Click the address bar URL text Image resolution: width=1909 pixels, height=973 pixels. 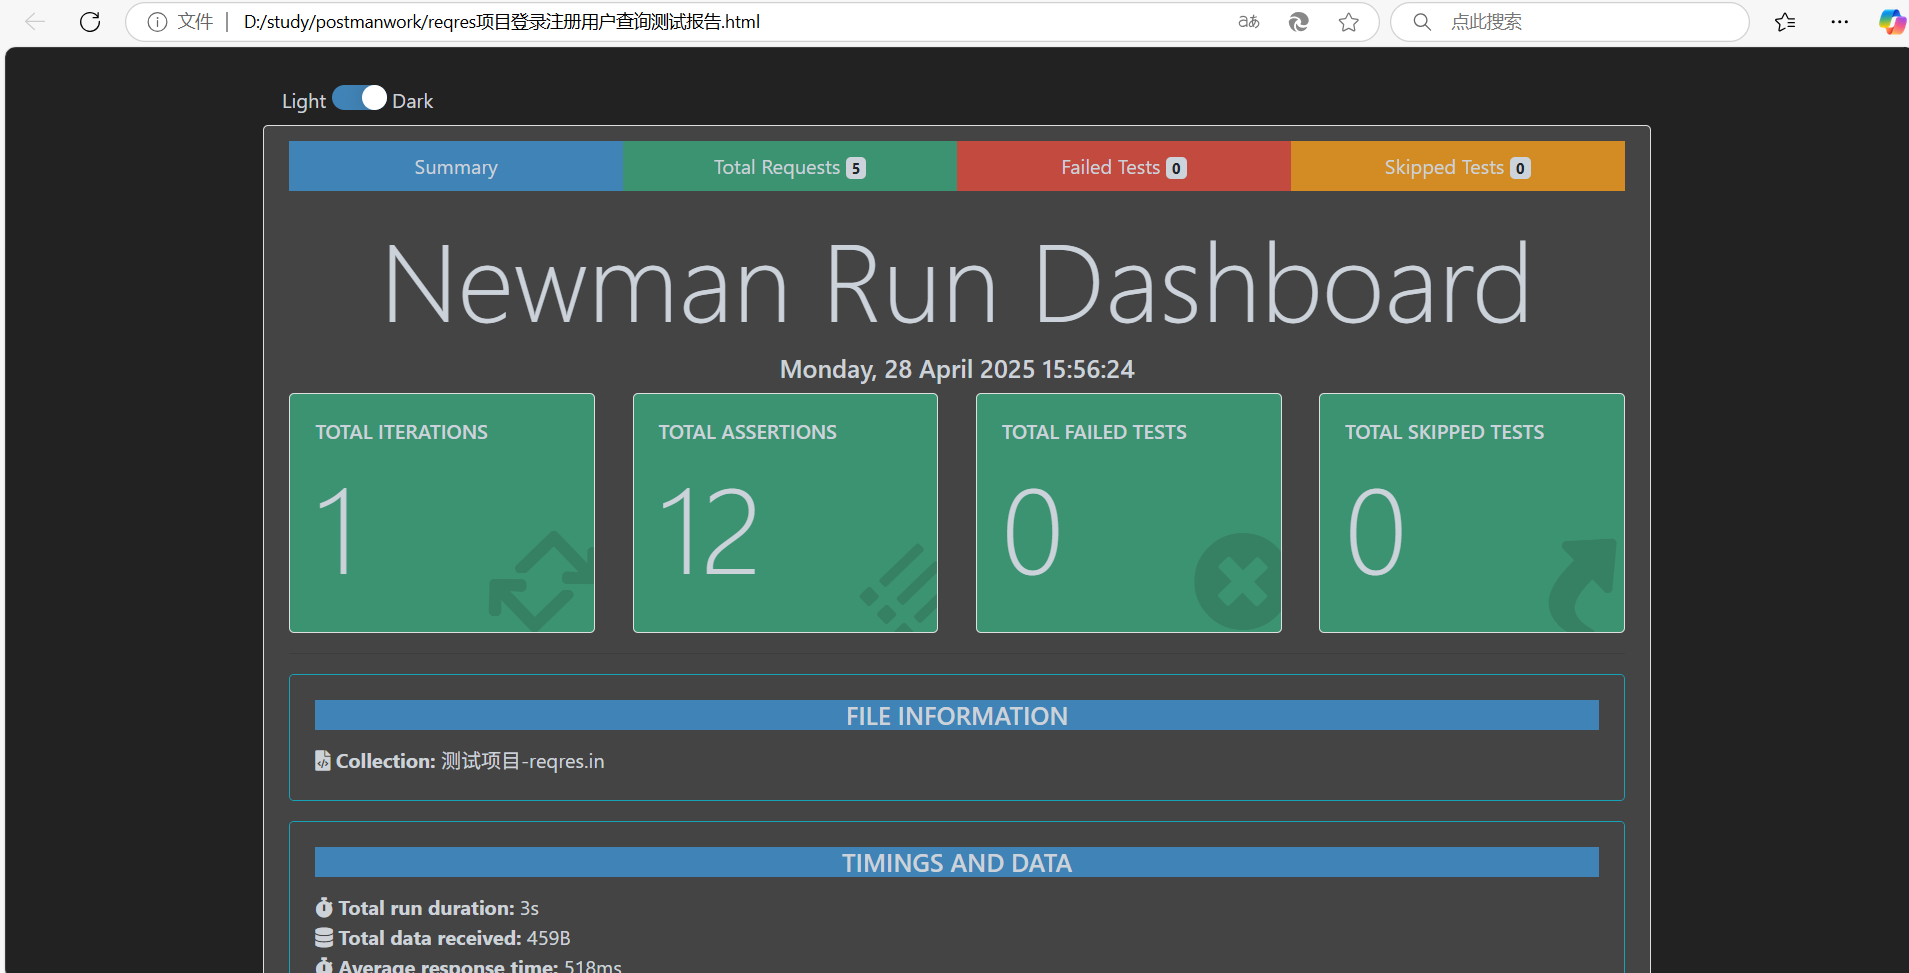pyautogui.click(x=502, y=22)
